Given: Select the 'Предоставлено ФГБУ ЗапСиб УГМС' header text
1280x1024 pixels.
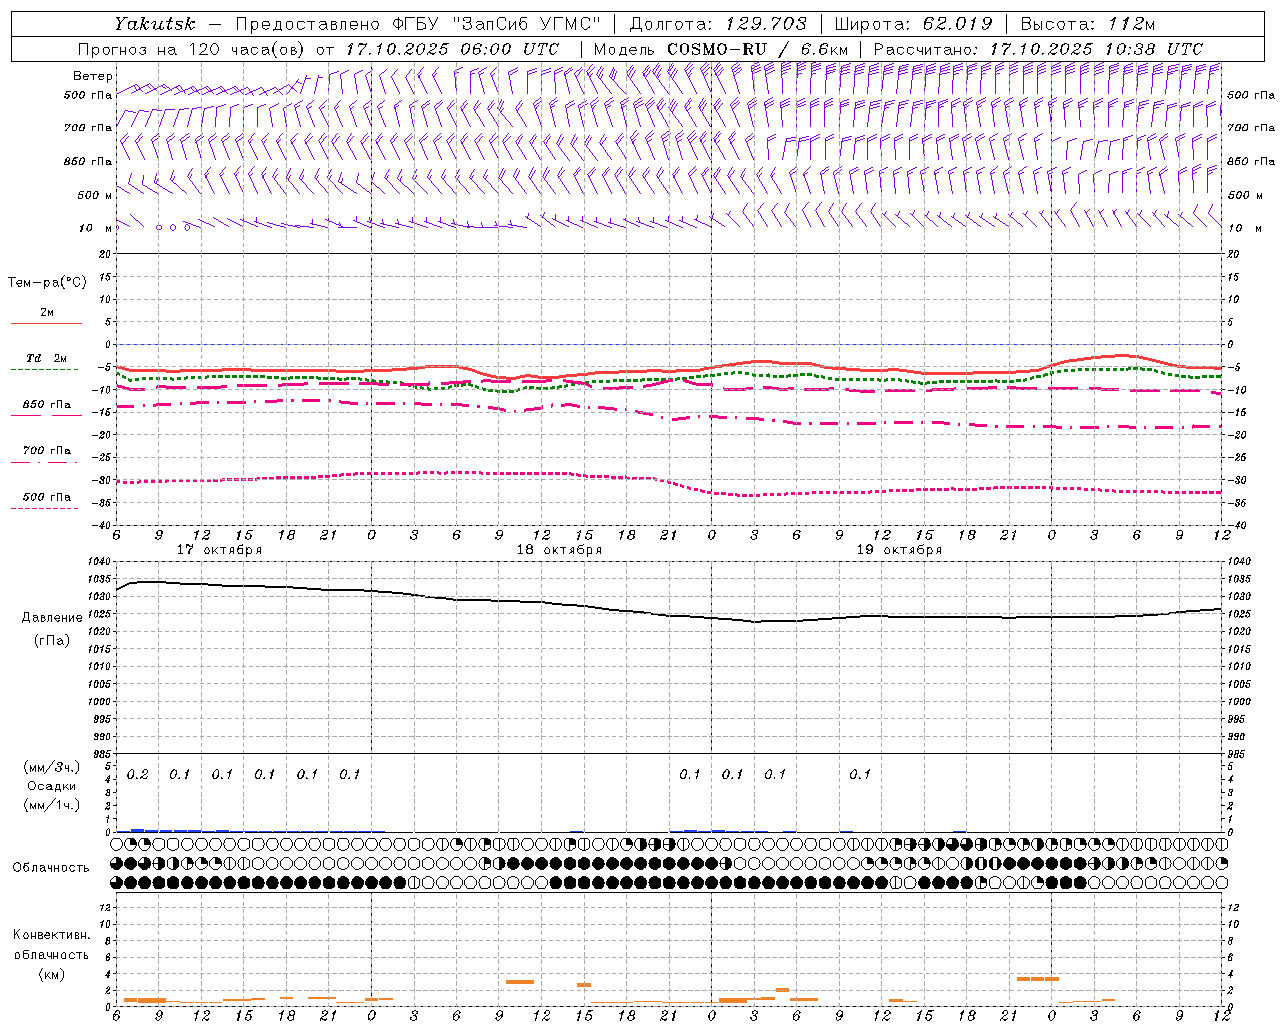Looking at the screenshot, I should point(419,24).
